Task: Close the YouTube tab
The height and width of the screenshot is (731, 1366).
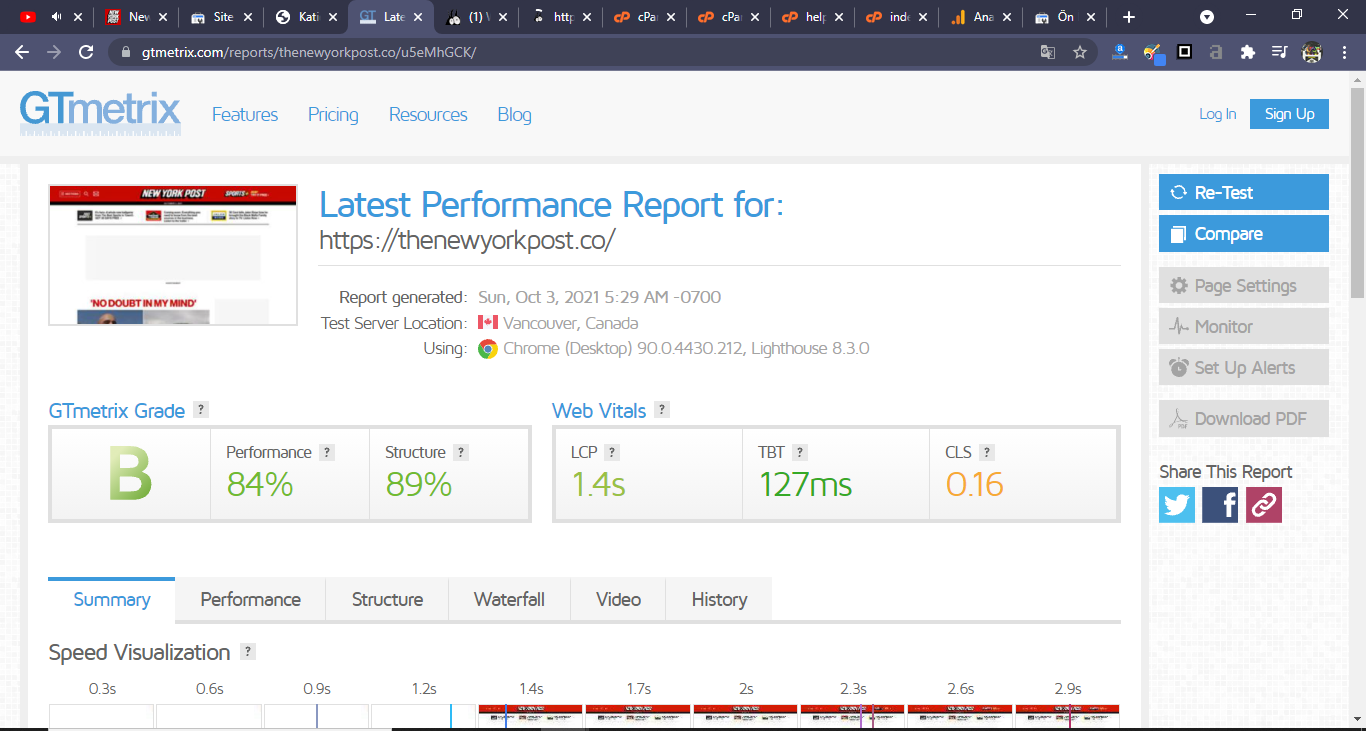Action: pyautogui.click(x=79, y=17)
